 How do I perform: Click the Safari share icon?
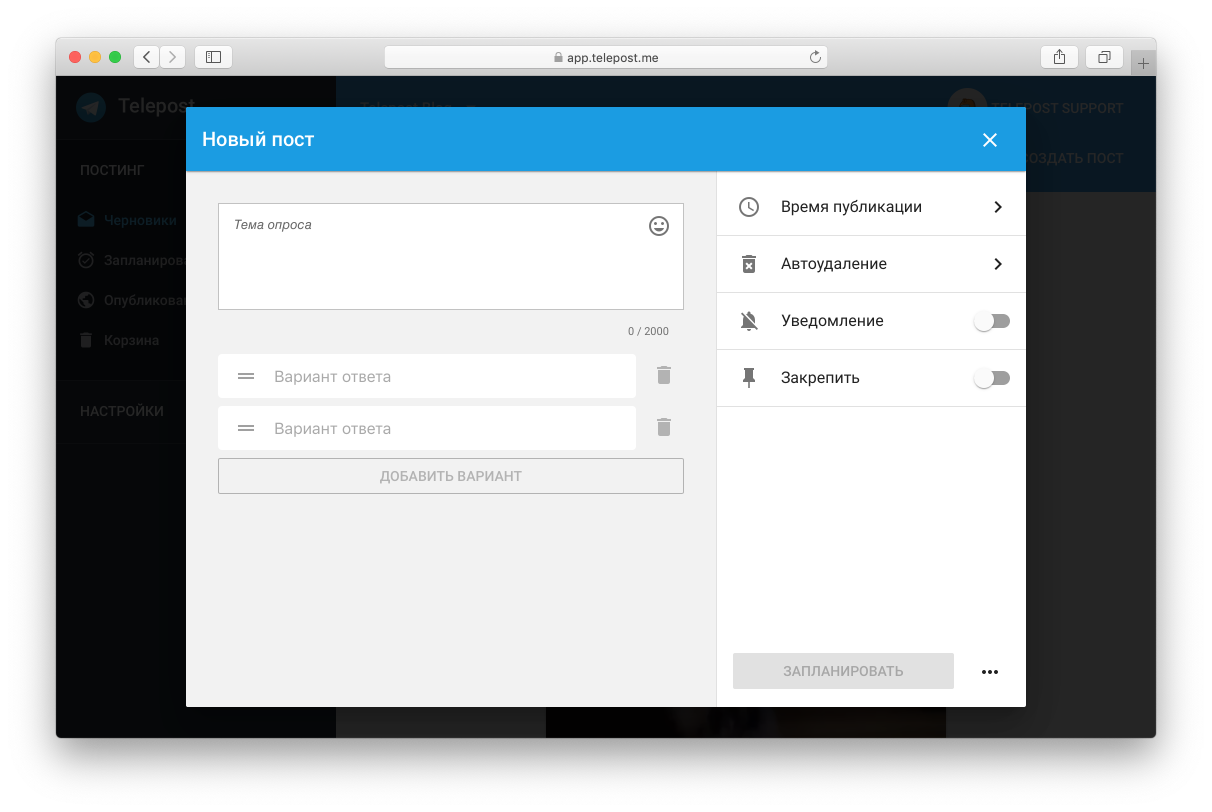tap(1059, 57)
